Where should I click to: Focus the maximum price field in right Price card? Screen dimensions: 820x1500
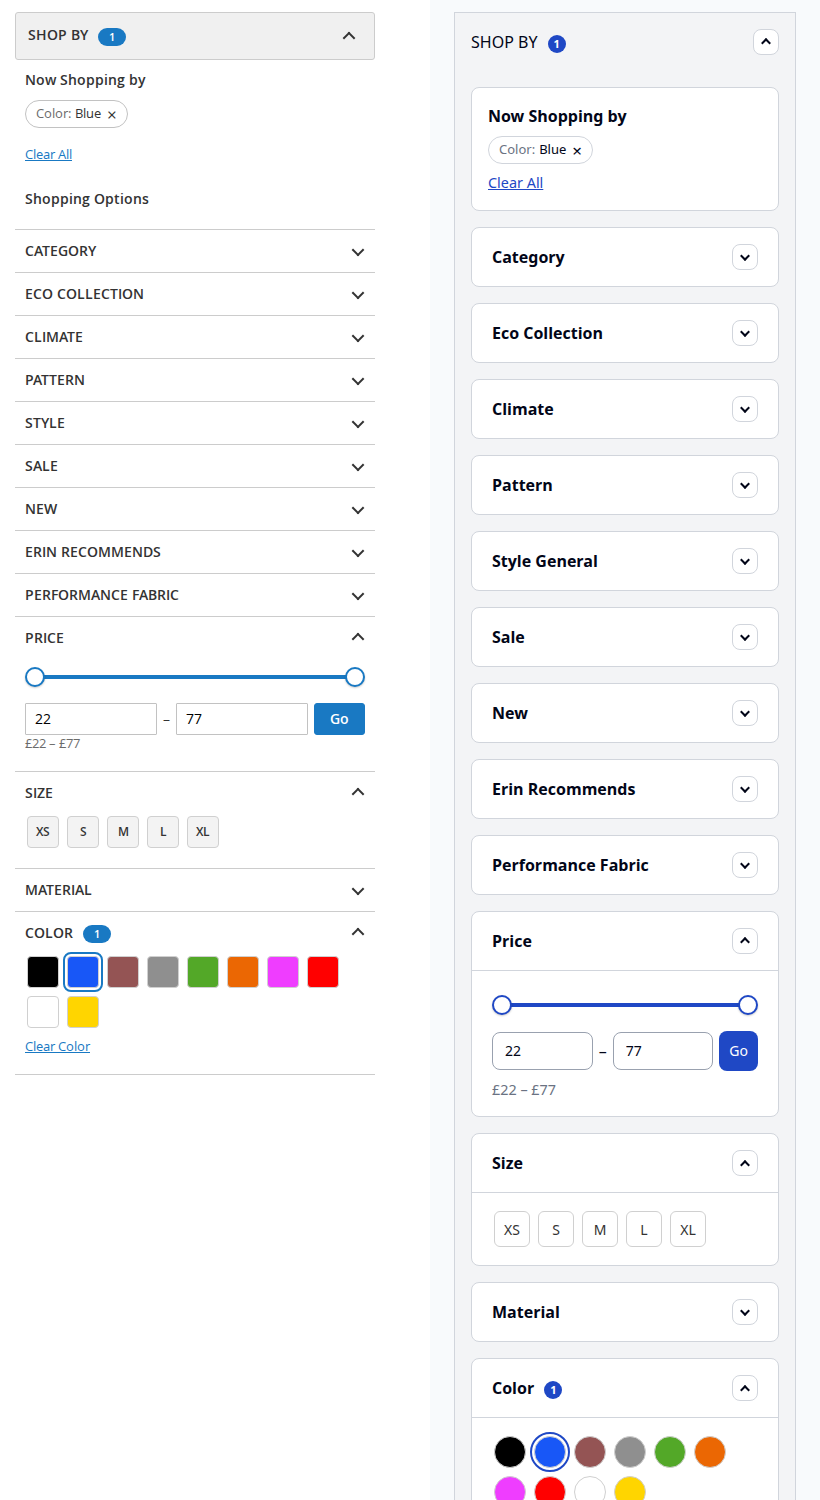[663, 1051]
